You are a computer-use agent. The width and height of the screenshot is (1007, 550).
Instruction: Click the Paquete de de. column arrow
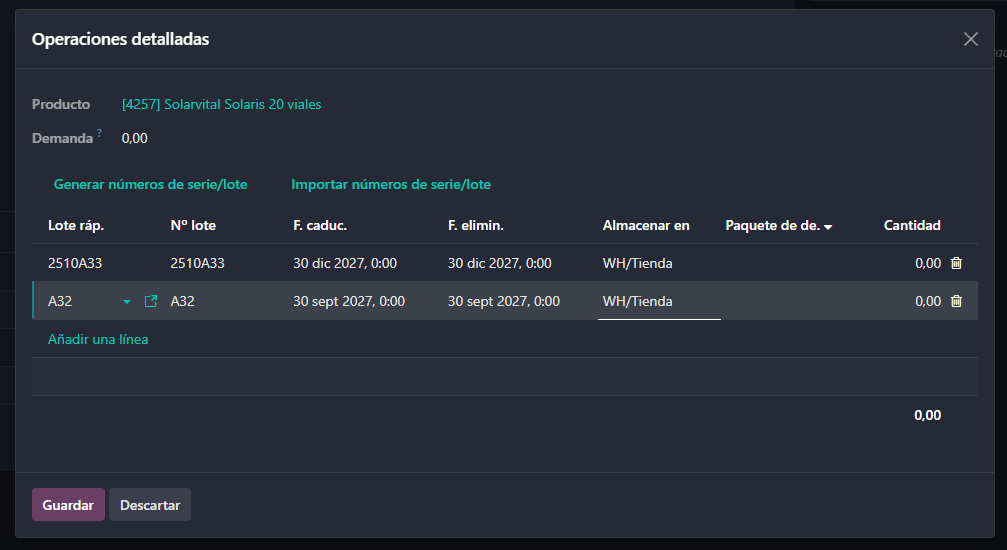coord(828,227)
